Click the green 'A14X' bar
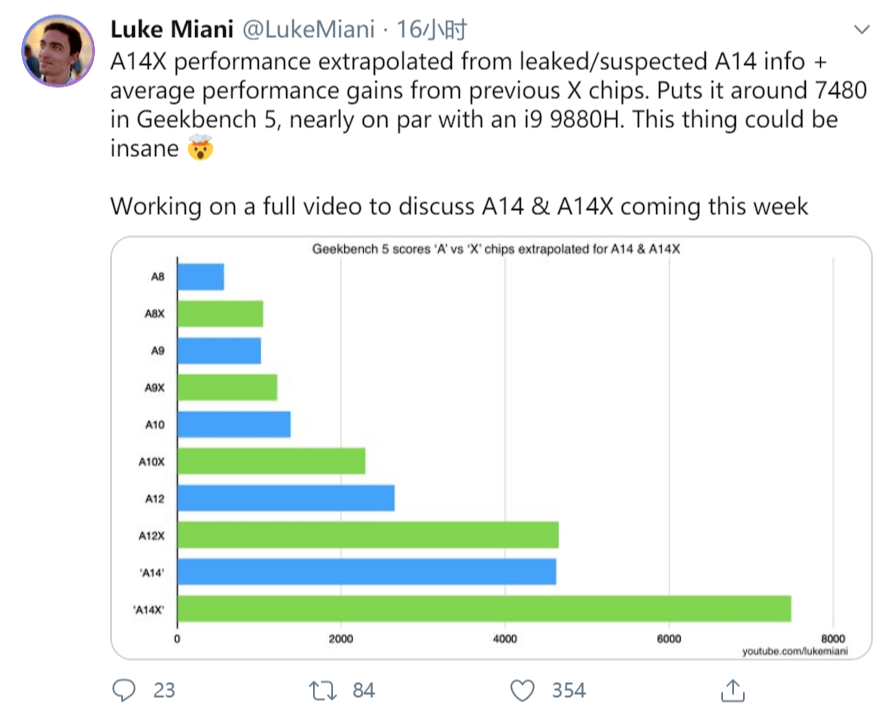Image resolution: width=893 pixels, height=721 pixels. [484, 608]
